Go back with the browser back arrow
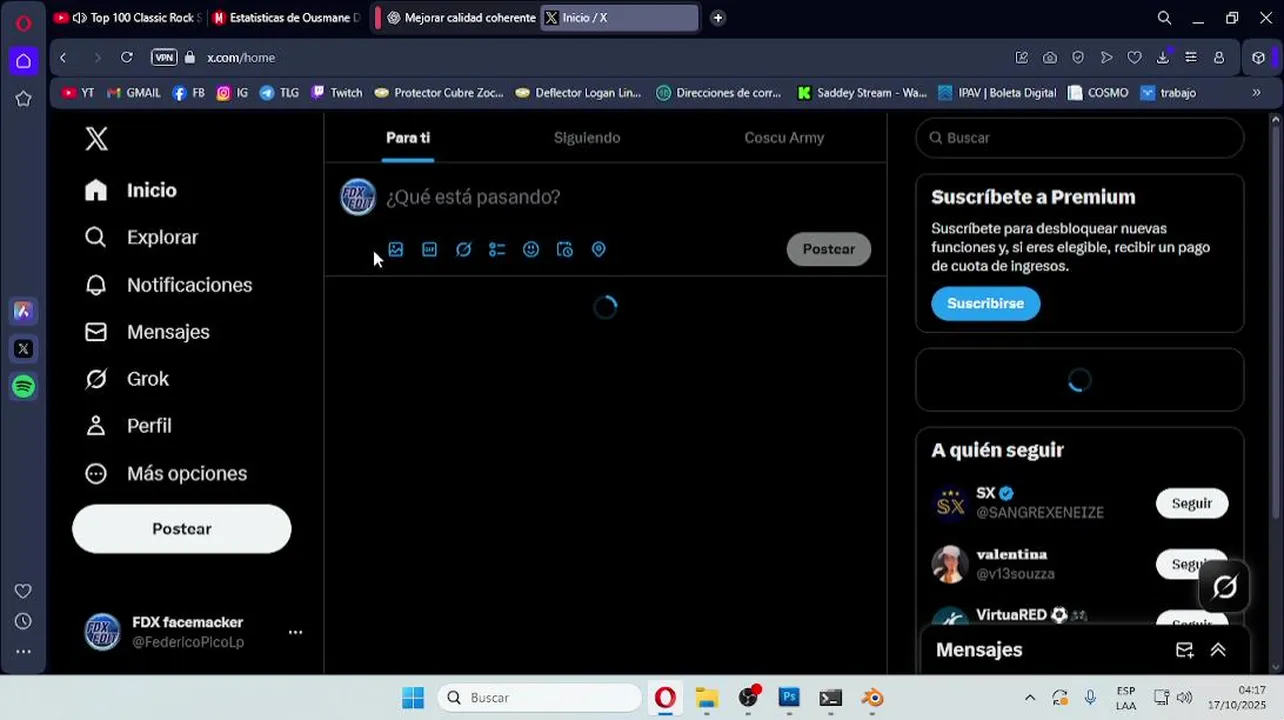 coord(63,58)
